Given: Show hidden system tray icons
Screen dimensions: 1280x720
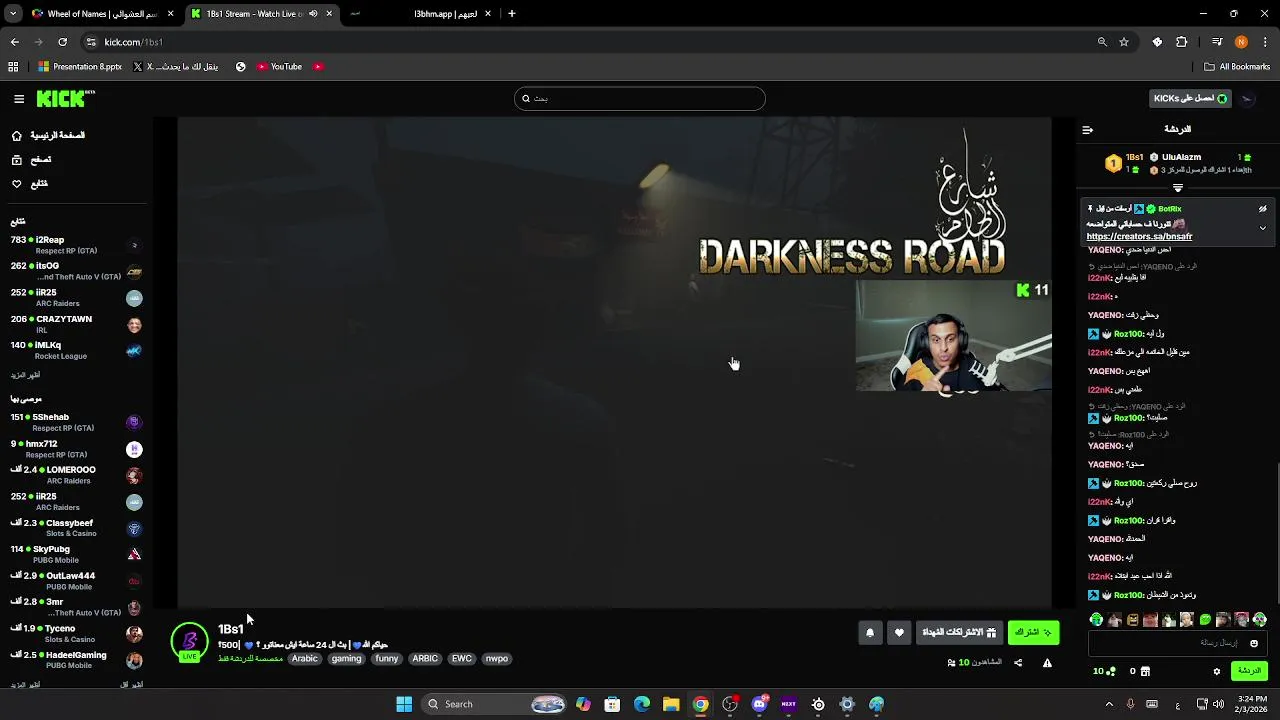Looking at the screenshot, I should pos(1108,704).
